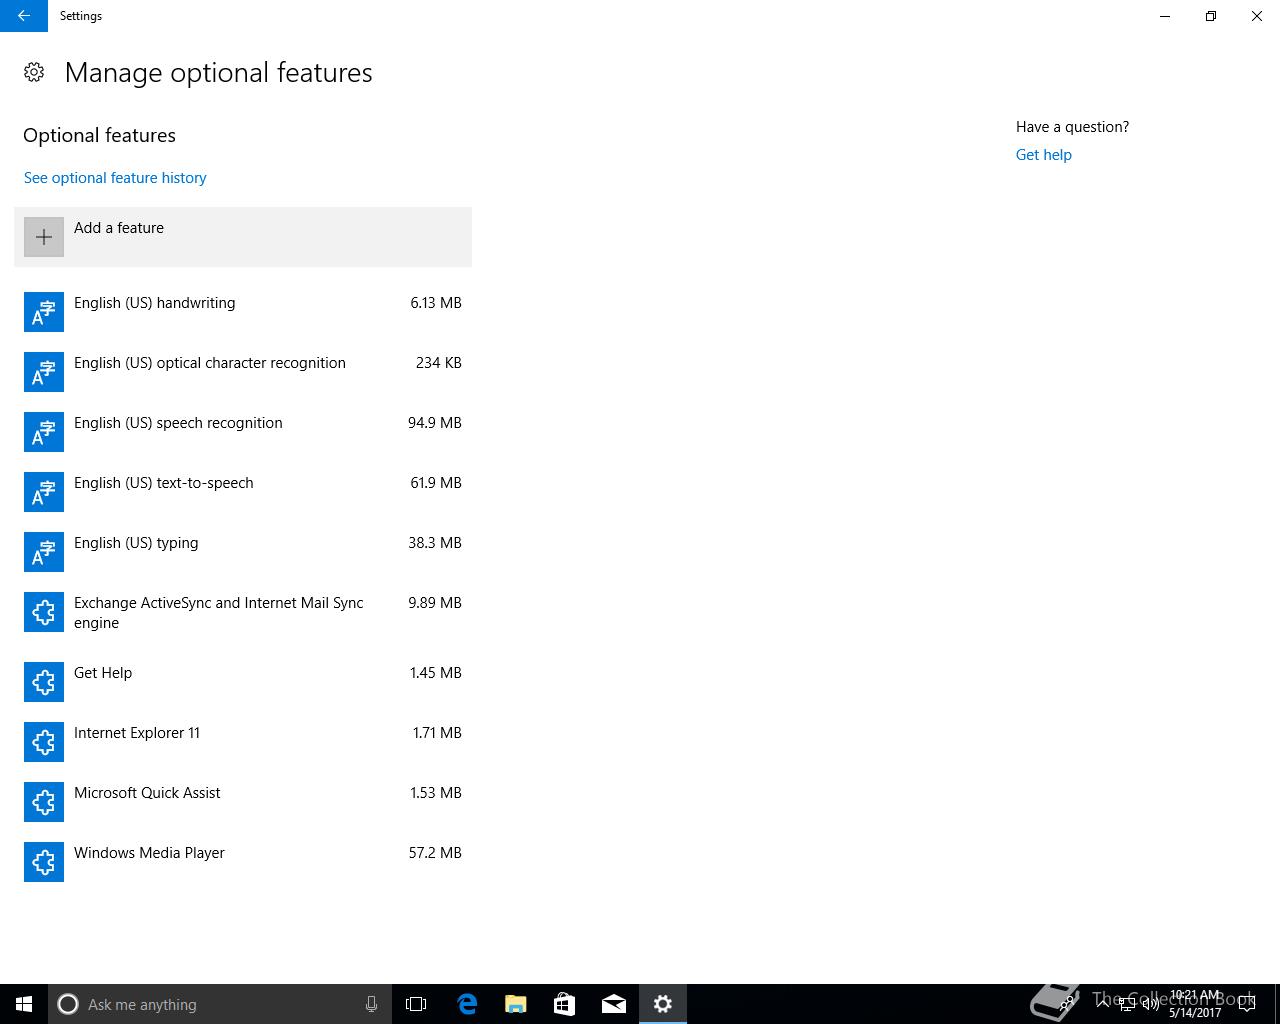Open File Explorer from the taskbar

click(516, 1004)
